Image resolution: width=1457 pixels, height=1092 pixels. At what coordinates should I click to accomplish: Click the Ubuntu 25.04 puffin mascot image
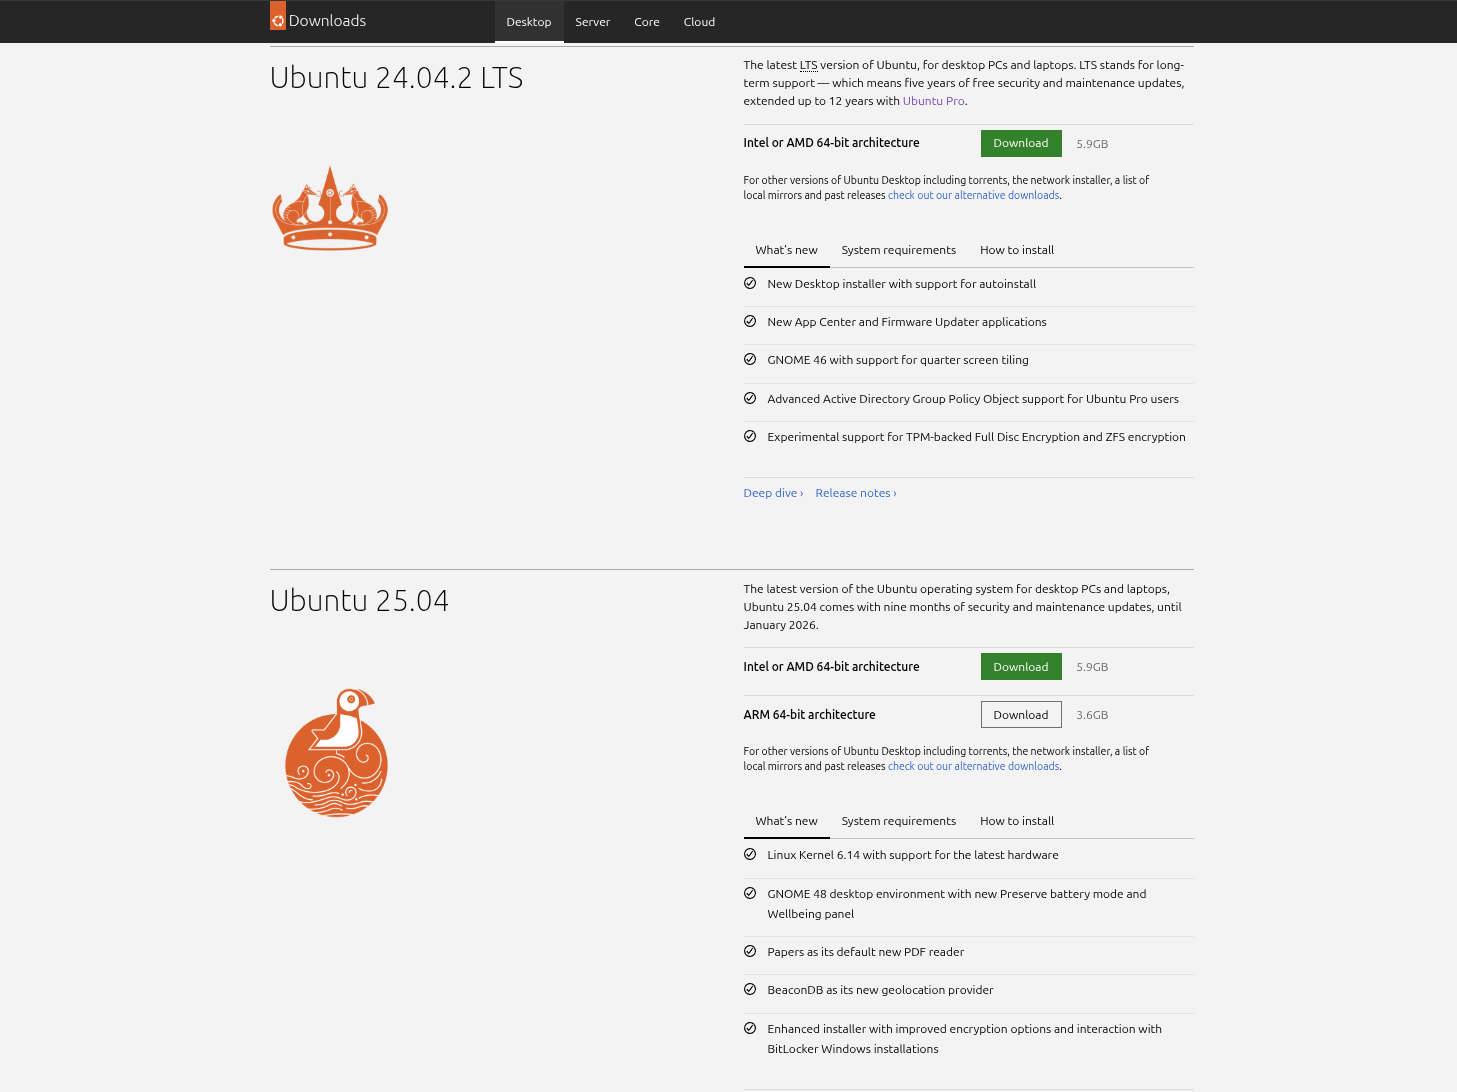336,753
